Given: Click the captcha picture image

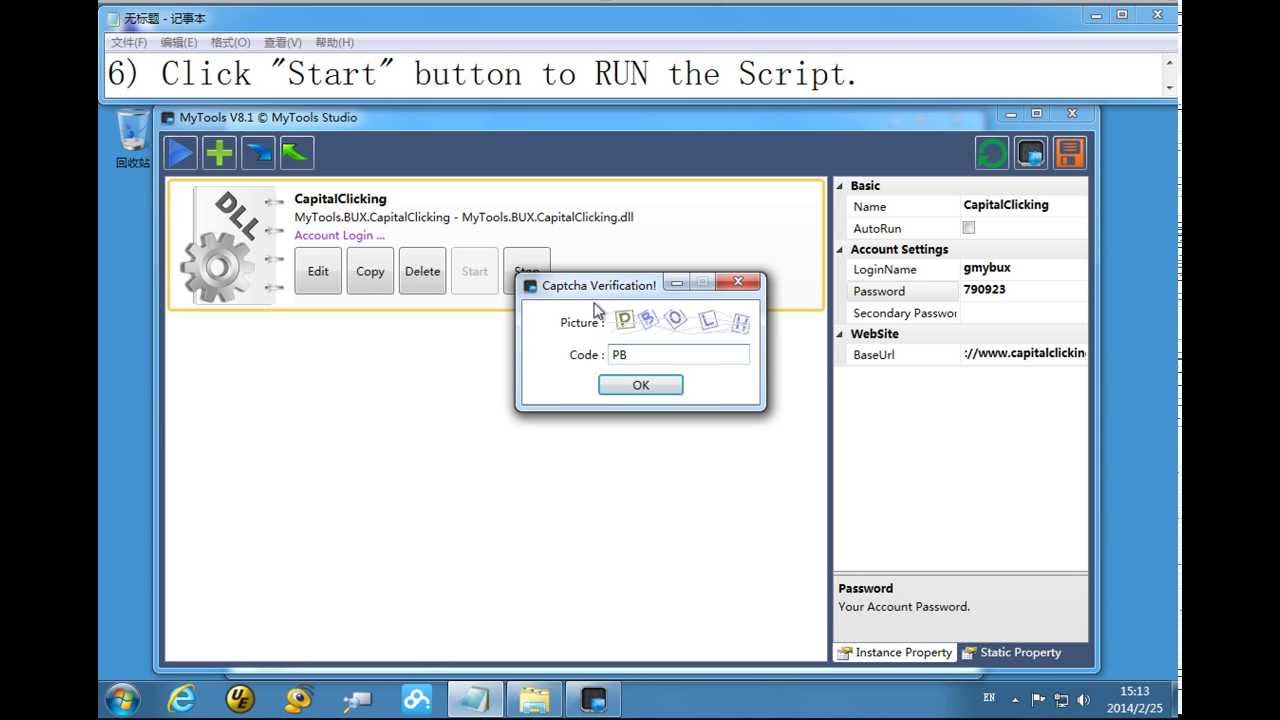Looking at the screenshot, I should (683, 321).
